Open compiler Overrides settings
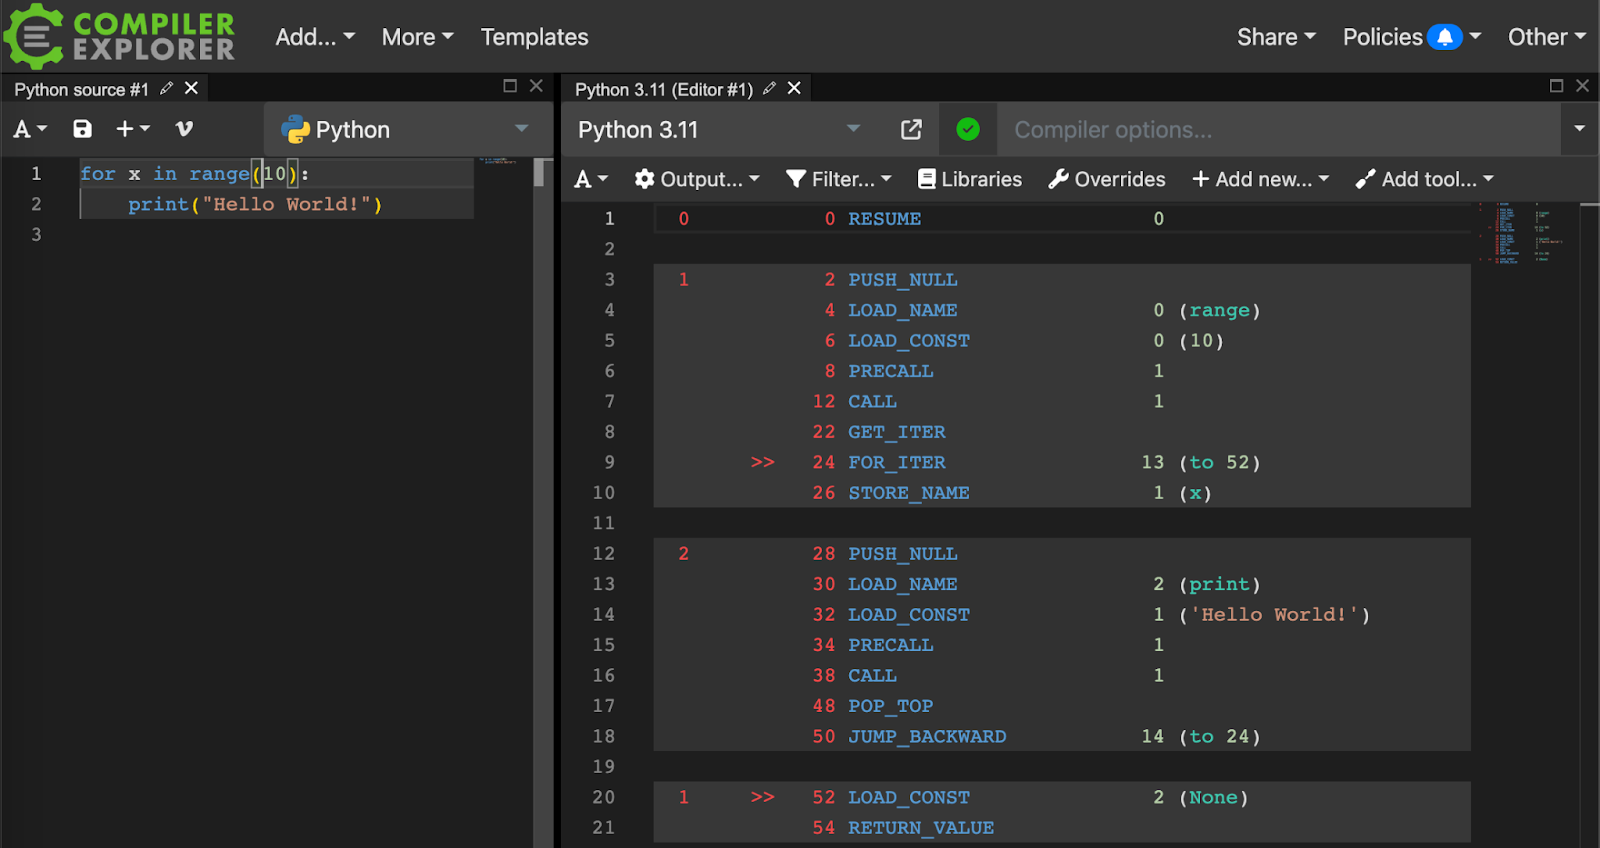This screenshot has width=1600, height=848. pyautogui.click(x=1107, y=179)
